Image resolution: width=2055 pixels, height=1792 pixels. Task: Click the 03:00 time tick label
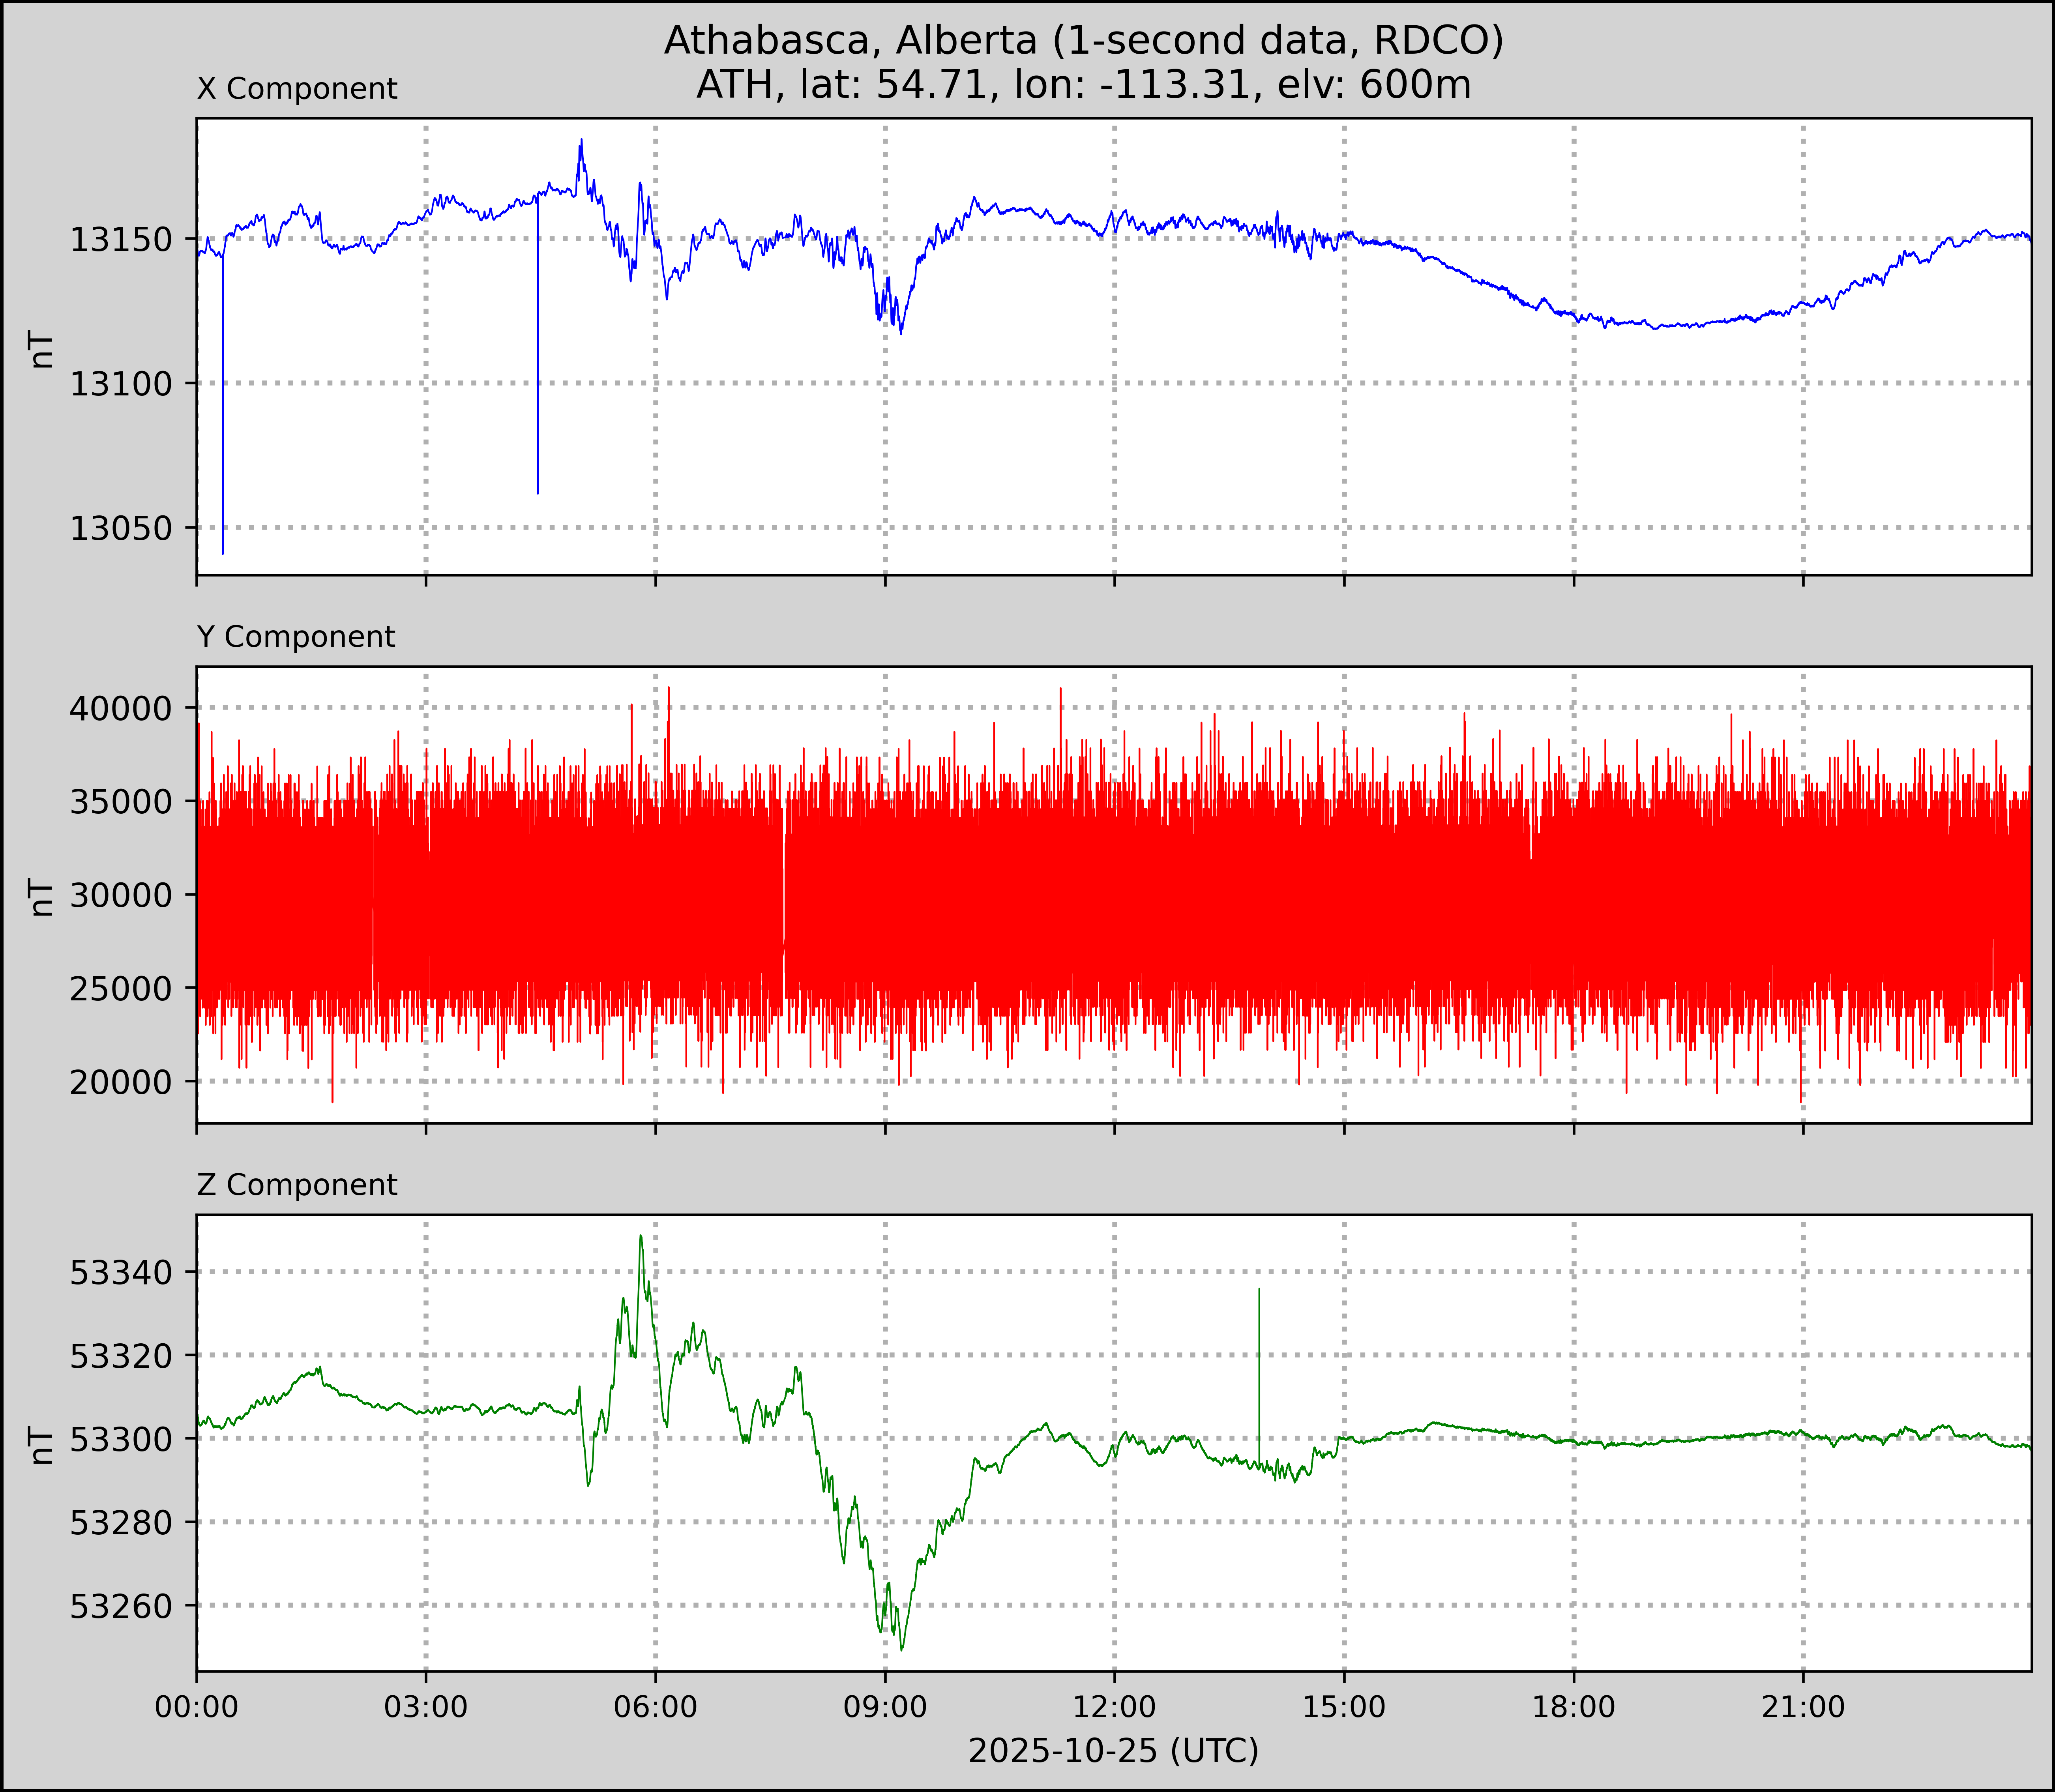click(x=426, y=1706)
